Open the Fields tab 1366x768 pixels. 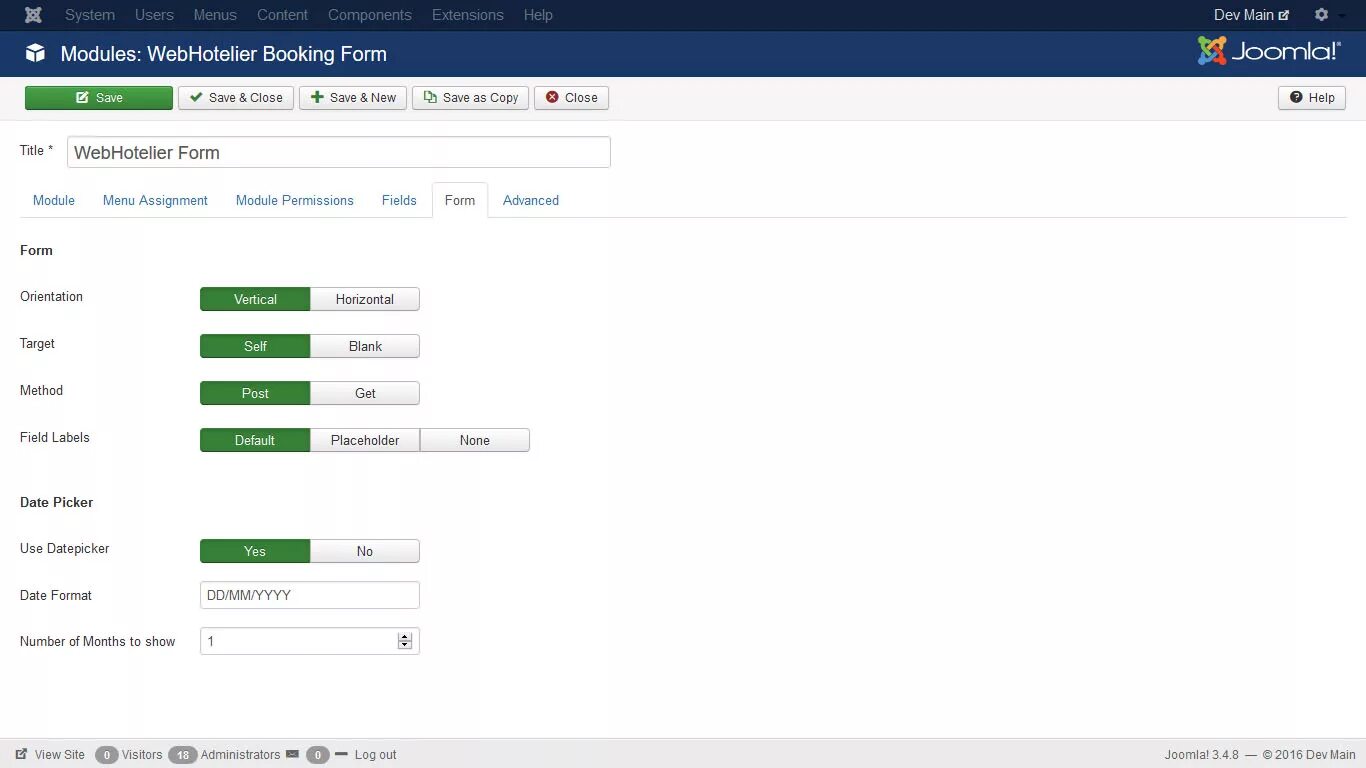coord(399,200)
